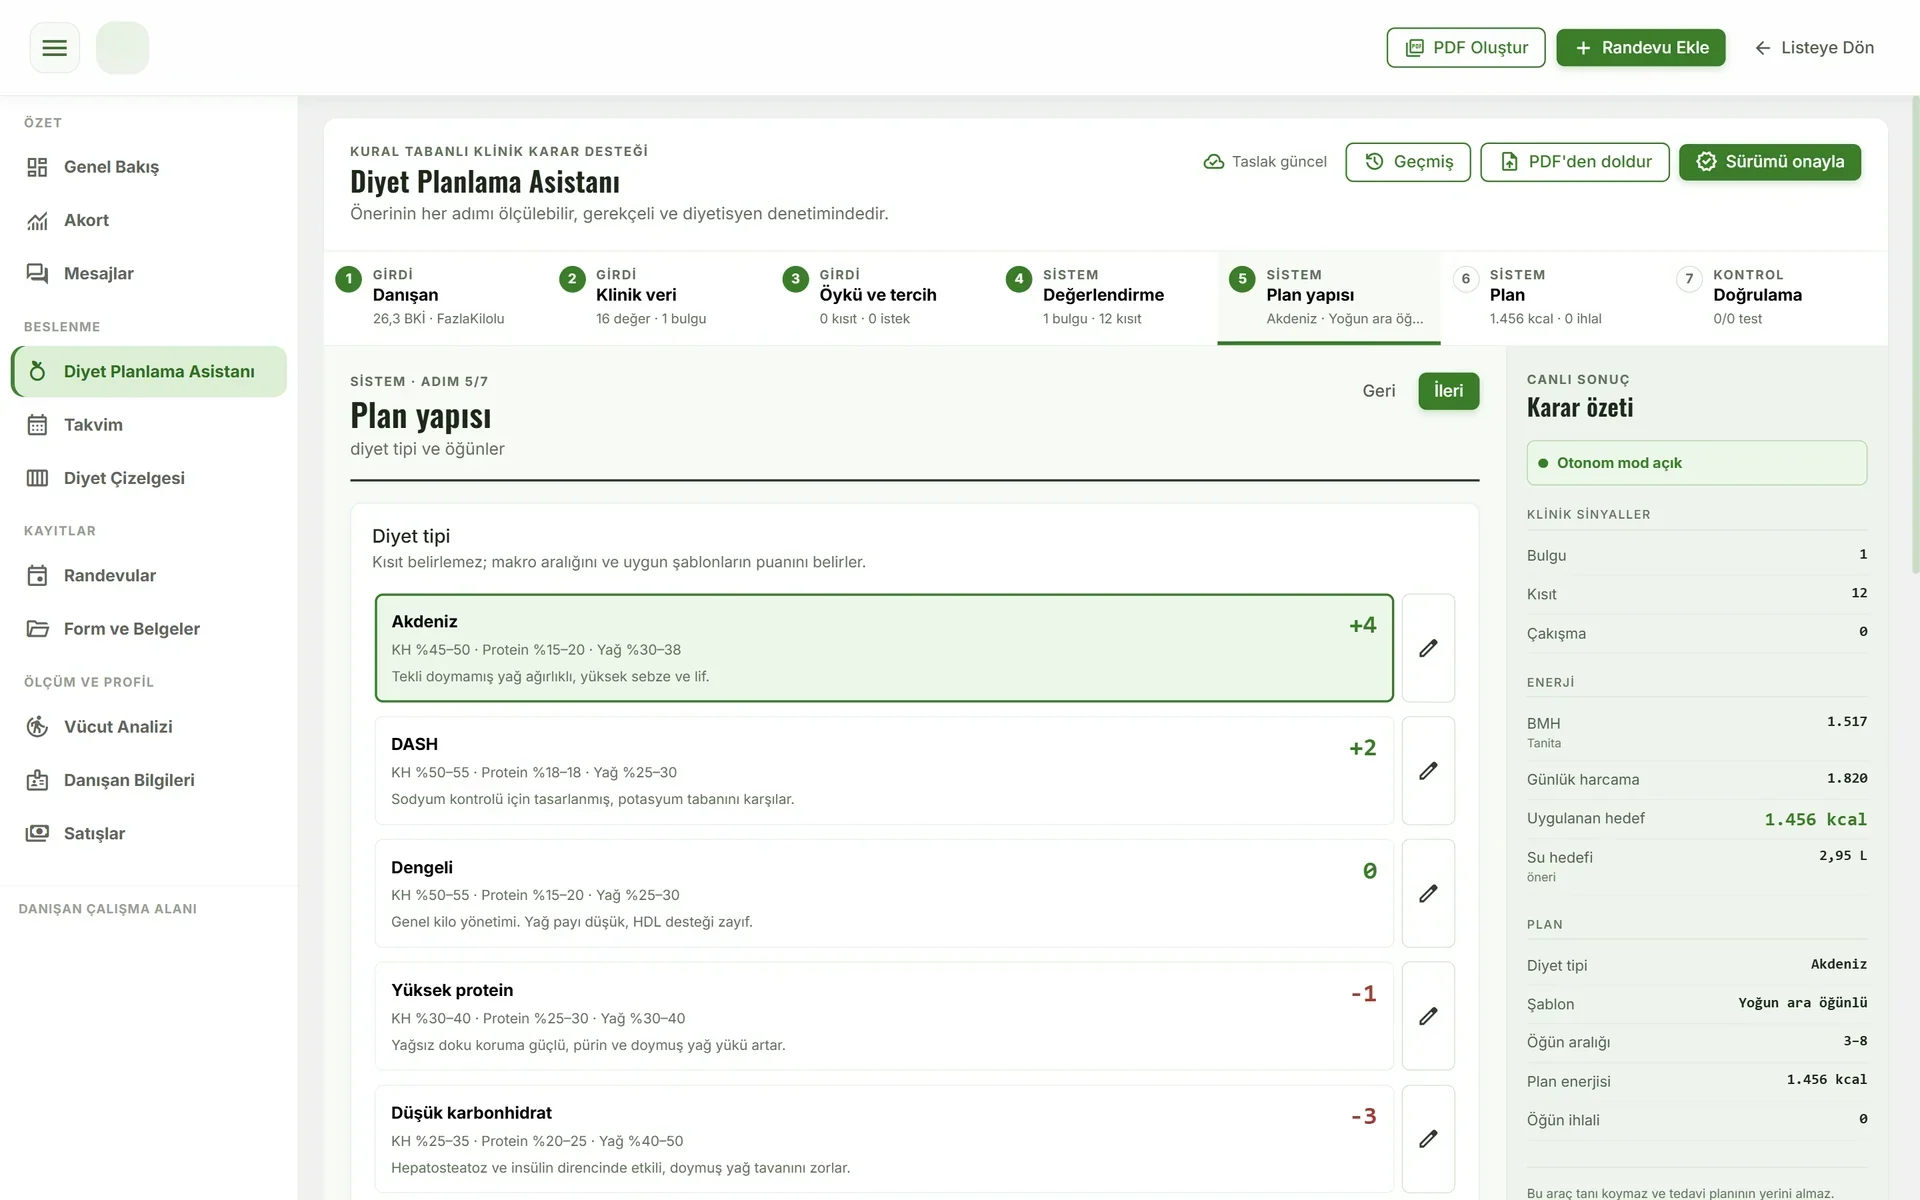This screenshot has width=1920, height=1200.
Task: Pick the Yüksek protein diet option
Action: pos(884,1016)
